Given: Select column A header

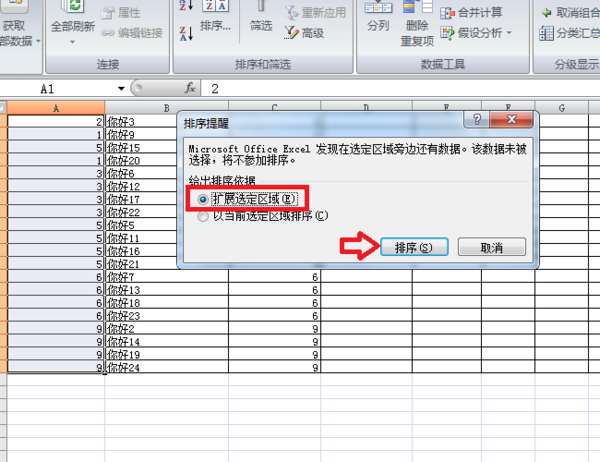Looking at the screenshot, I should pyautogui.click(x=56, y=108).
